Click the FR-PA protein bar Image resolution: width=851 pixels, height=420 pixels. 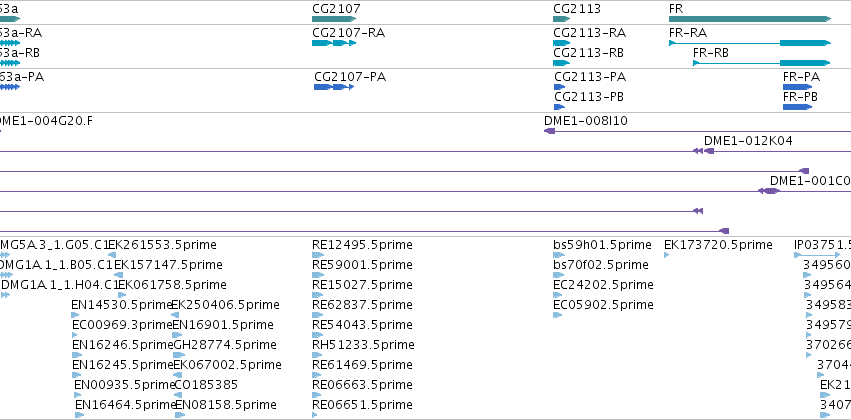[x=797, y=87]
